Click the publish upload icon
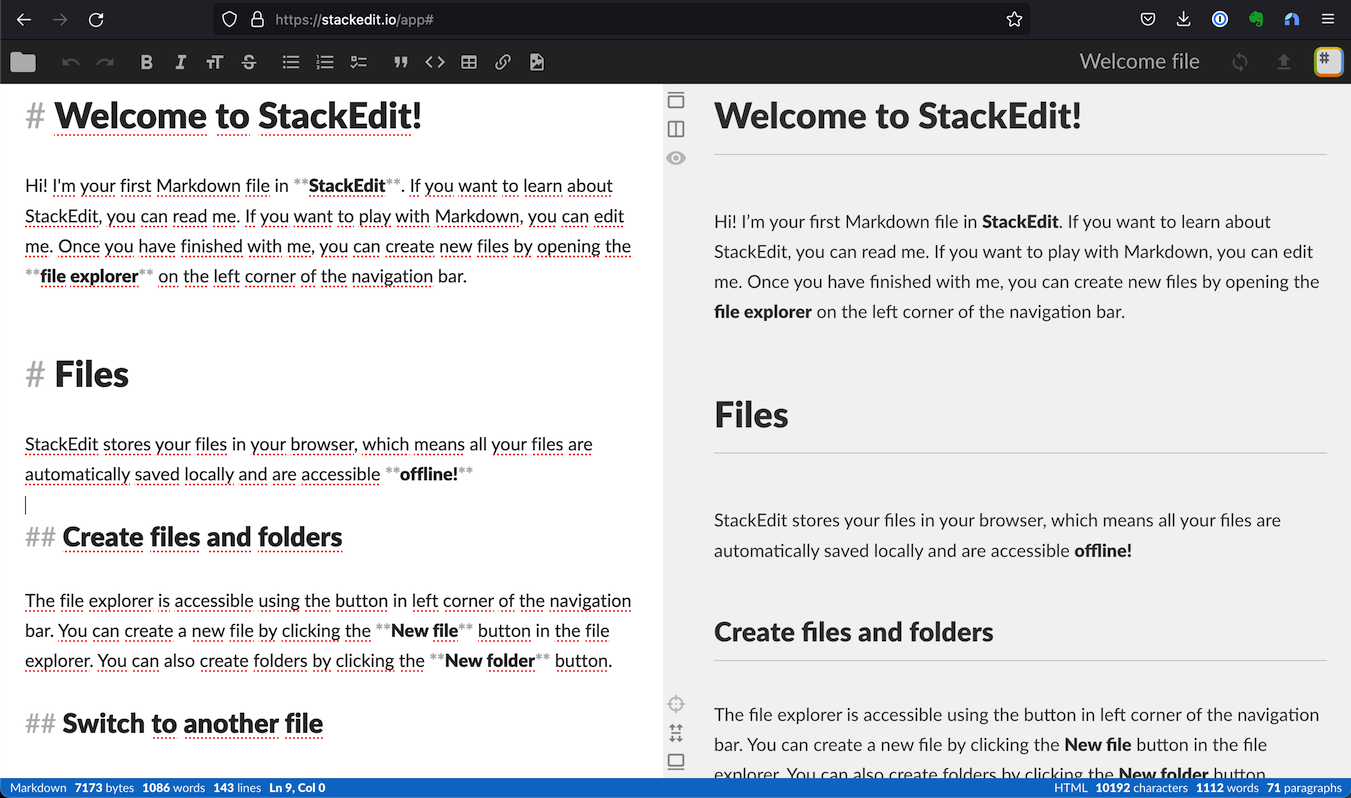Image resolution: width=1351 pixels, height=798 pixels. pos(1284,62)
